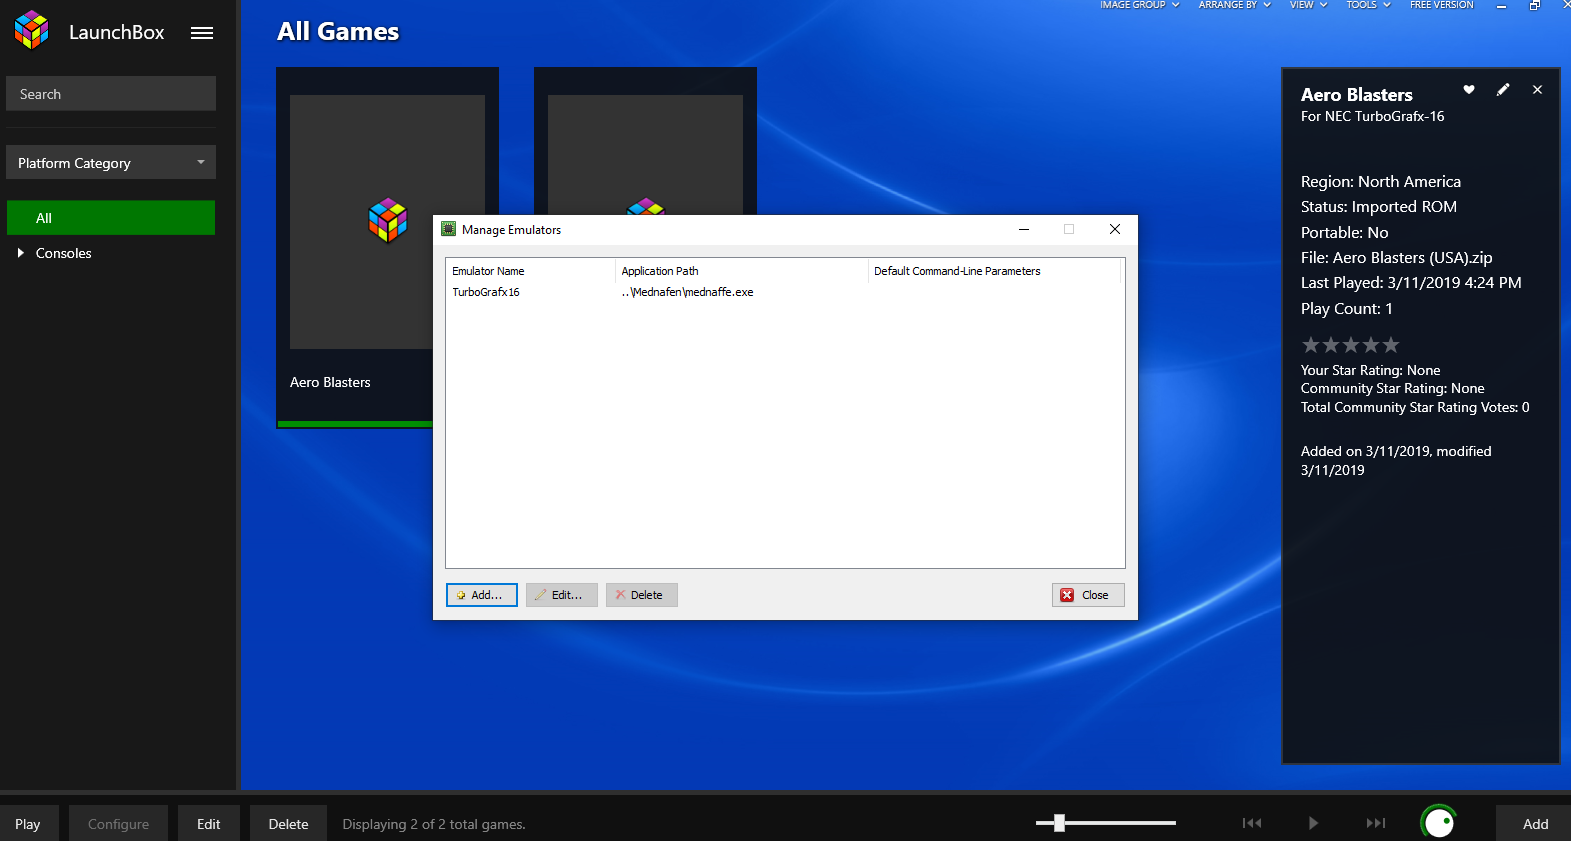Click Edit button in Manage Emulators dialog
Image resolution: width=1571 pixels, height=841 pixels.
pyautogui.click(x=562, y=595)
